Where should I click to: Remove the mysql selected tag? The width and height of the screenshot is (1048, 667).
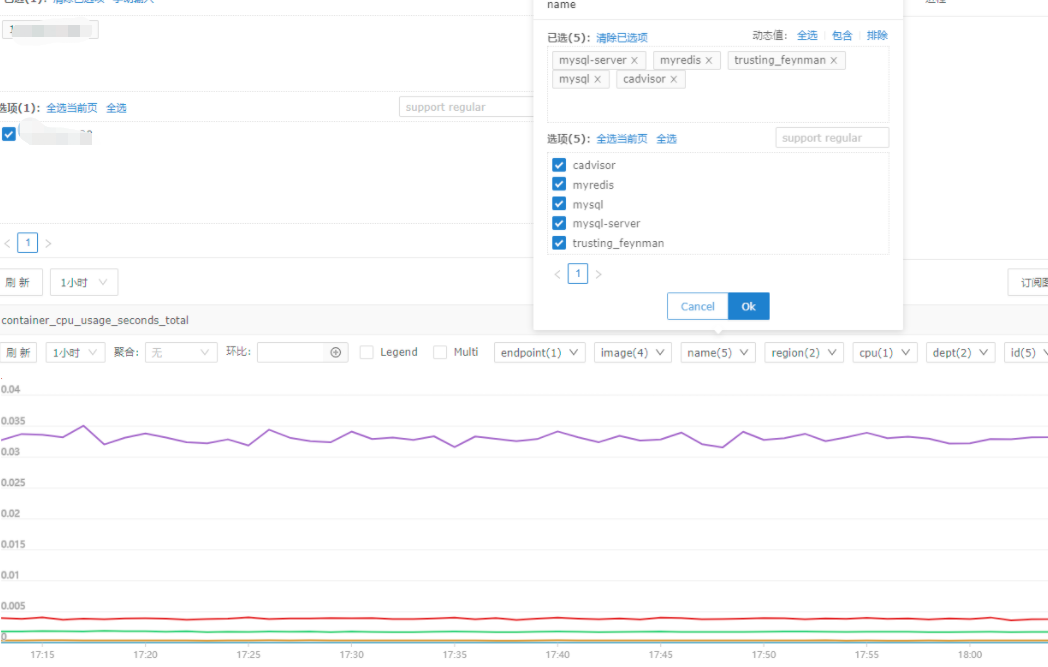pyautogui.click(x=598, y=80)
